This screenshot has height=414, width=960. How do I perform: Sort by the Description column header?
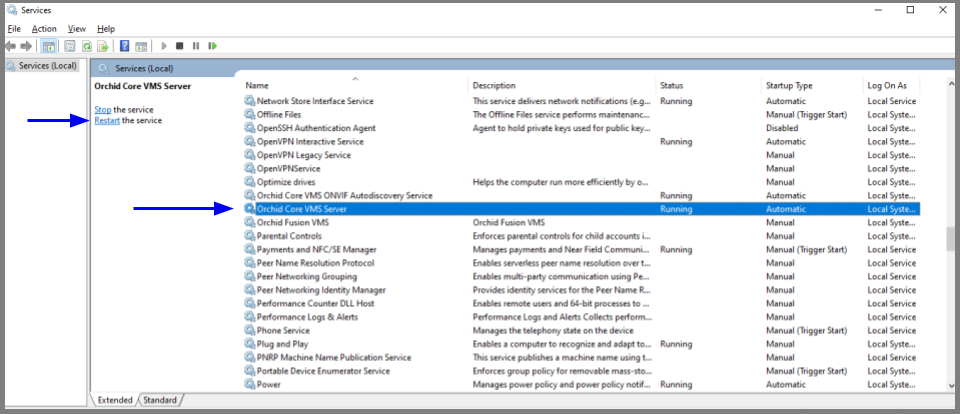point(563,85)
